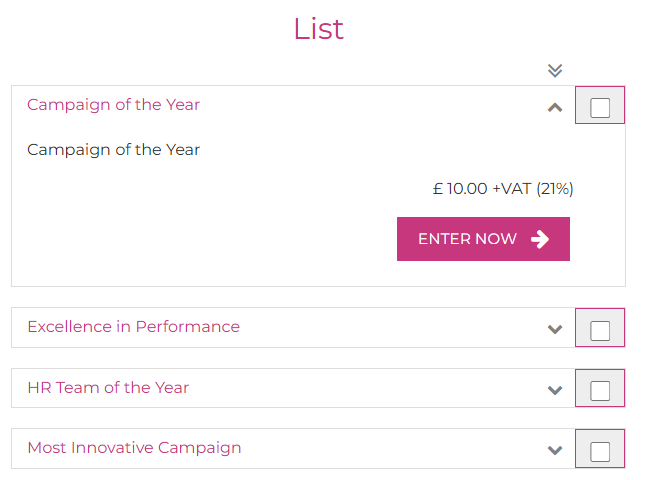Click the arrow icon on Enter Now

coord(540,239)
